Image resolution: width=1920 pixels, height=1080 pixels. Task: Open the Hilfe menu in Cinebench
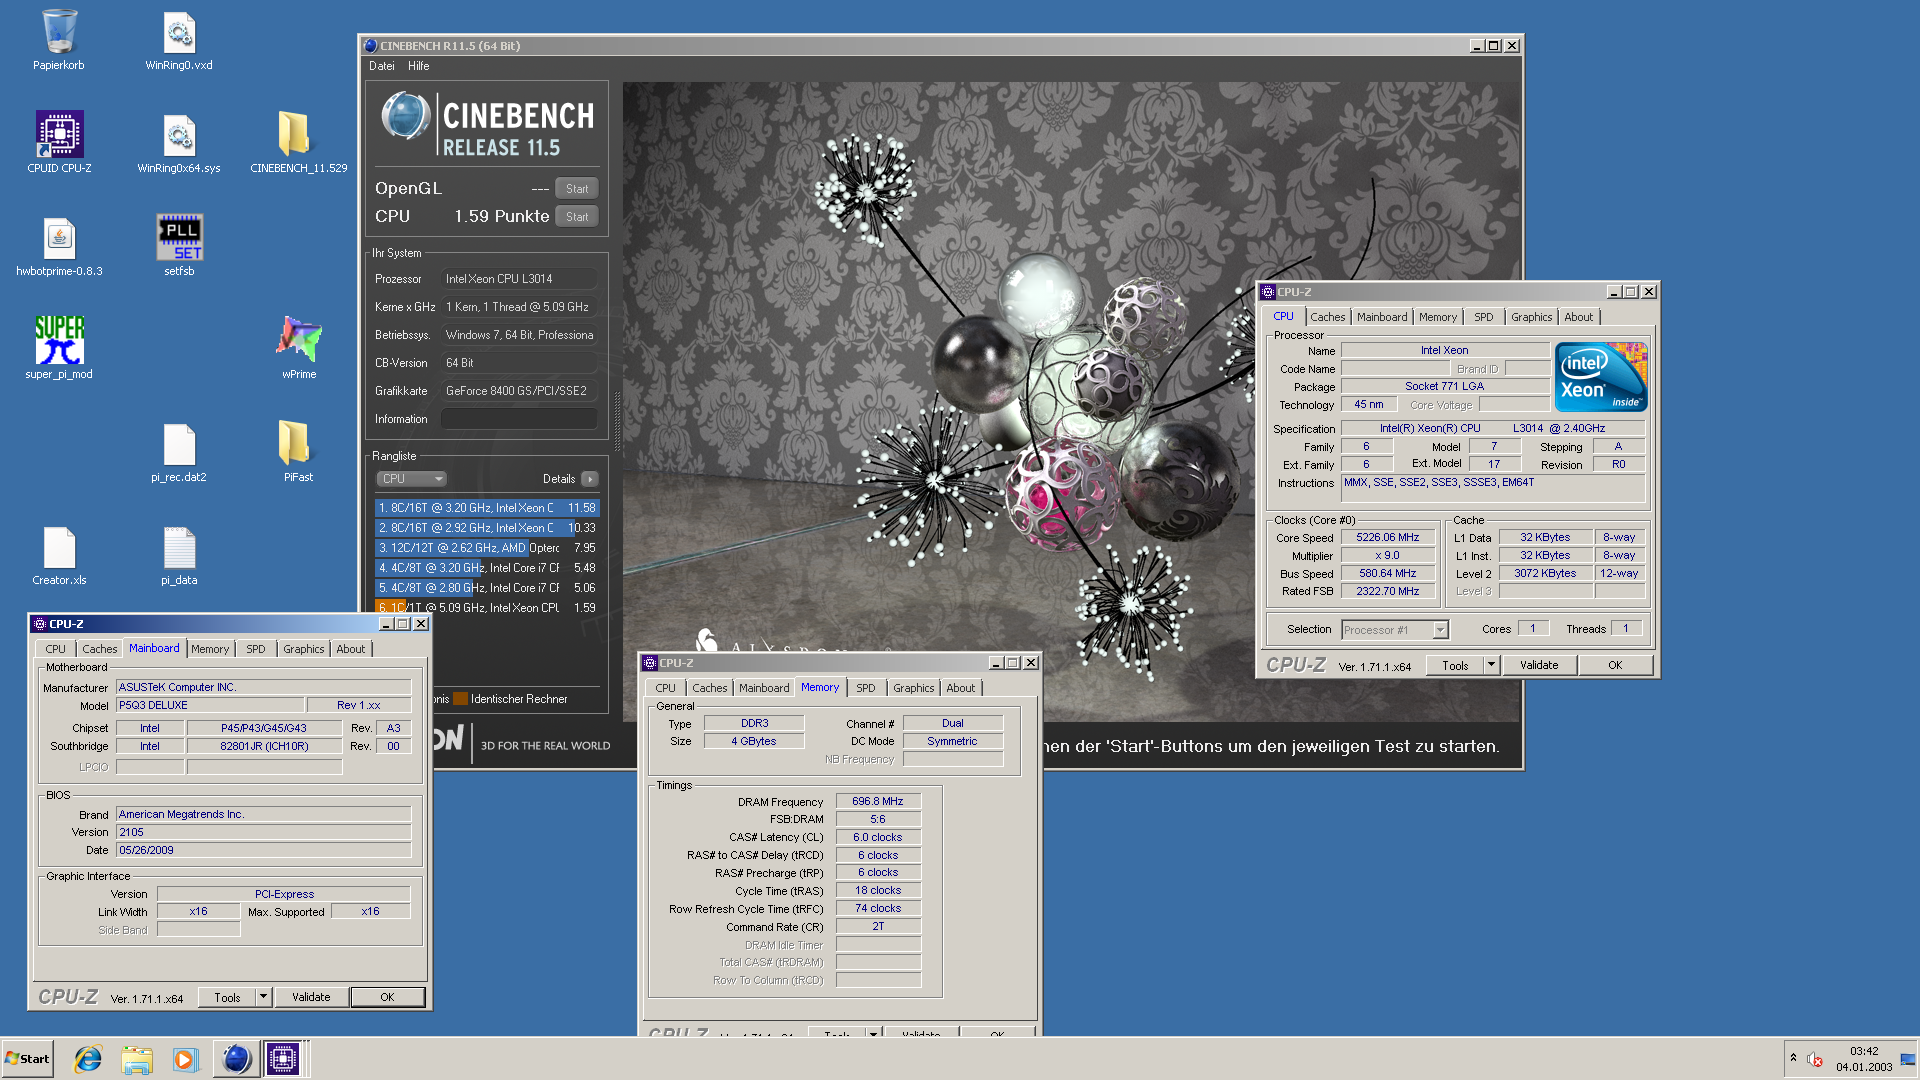419,66
